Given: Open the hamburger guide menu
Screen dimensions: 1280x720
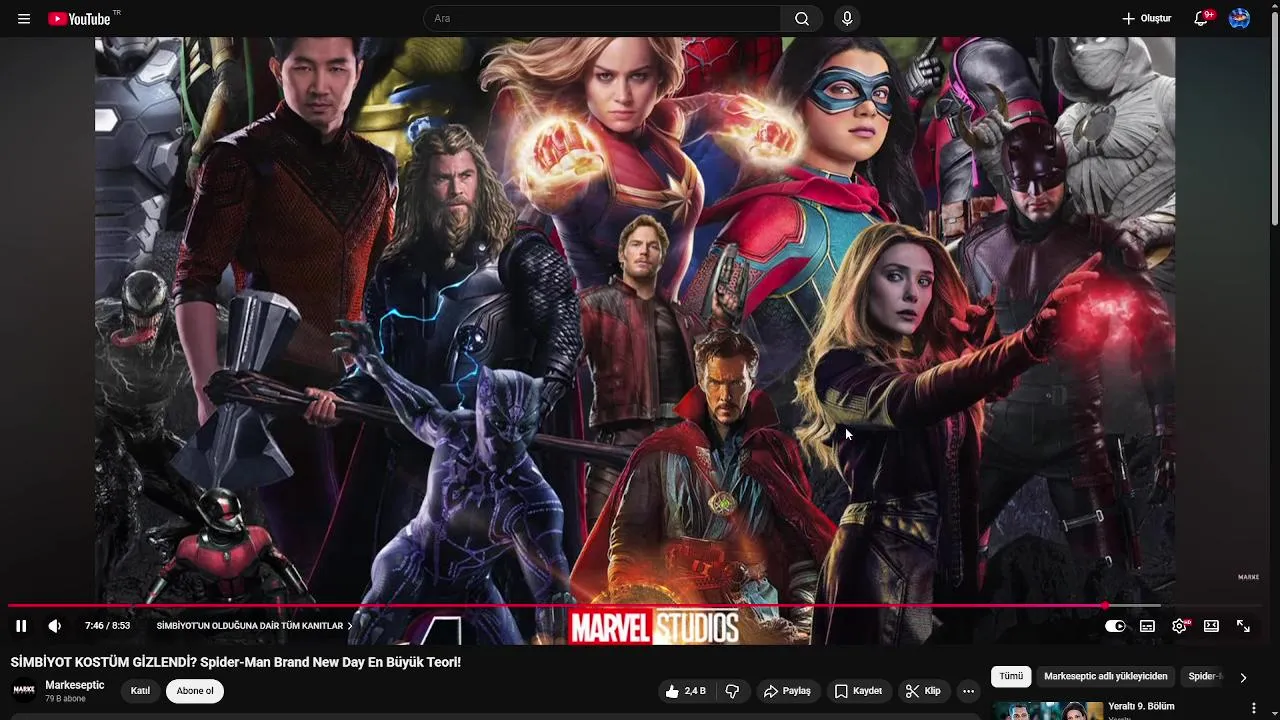Looking at the screenshot, I should click(24, 19).
